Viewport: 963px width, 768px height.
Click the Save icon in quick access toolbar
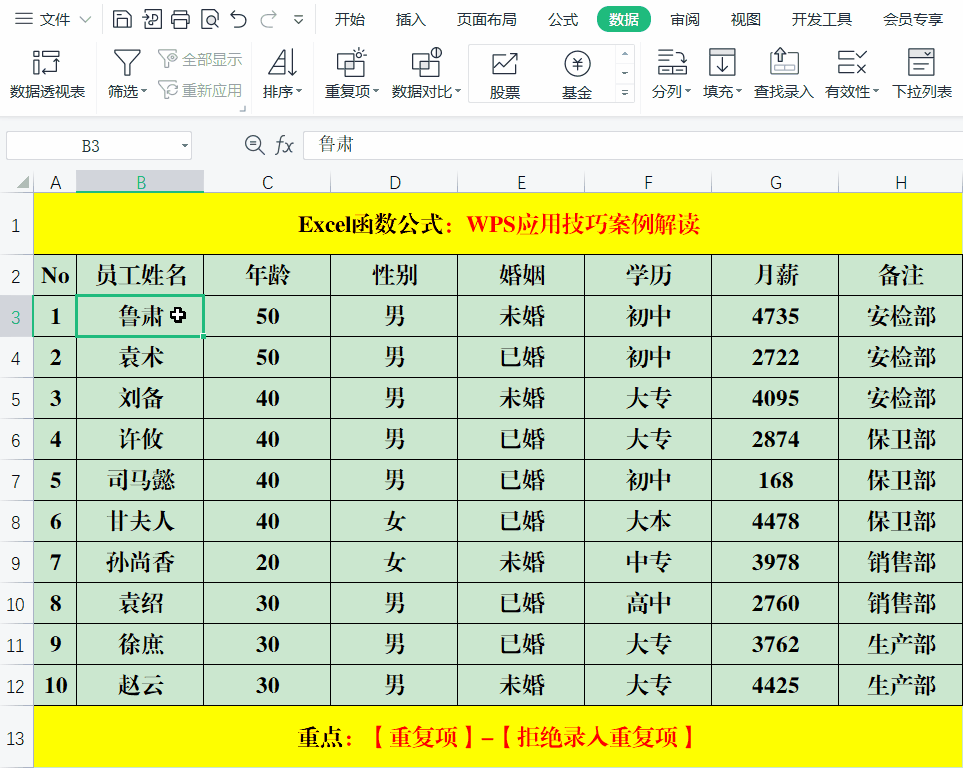[121, 19]
